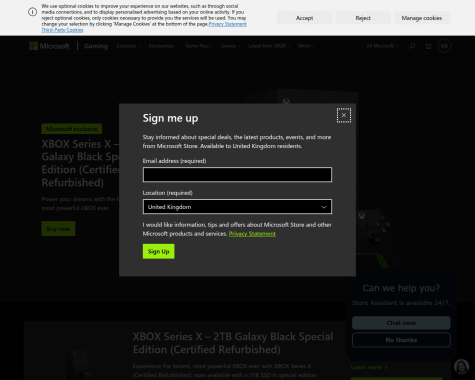Click the Store Assistant avatar icon
Viewport: 475px width, 380px height.
tap(461, 366)
